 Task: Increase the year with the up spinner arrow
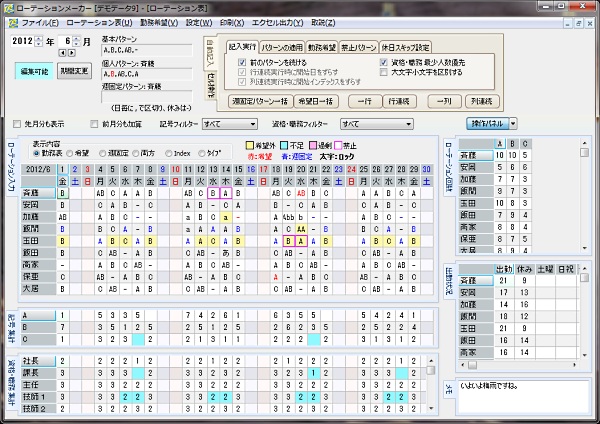(x=38, y=38)
